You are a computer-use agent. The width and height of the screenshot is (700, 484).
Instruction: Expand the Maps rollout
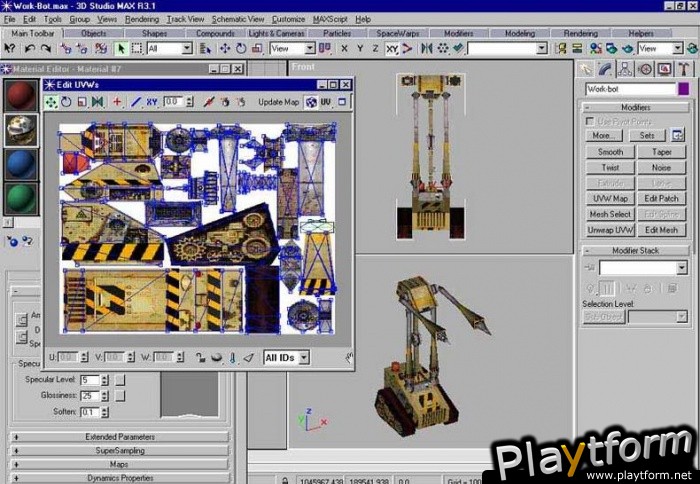pyautogui.click(x=119, y=464)
